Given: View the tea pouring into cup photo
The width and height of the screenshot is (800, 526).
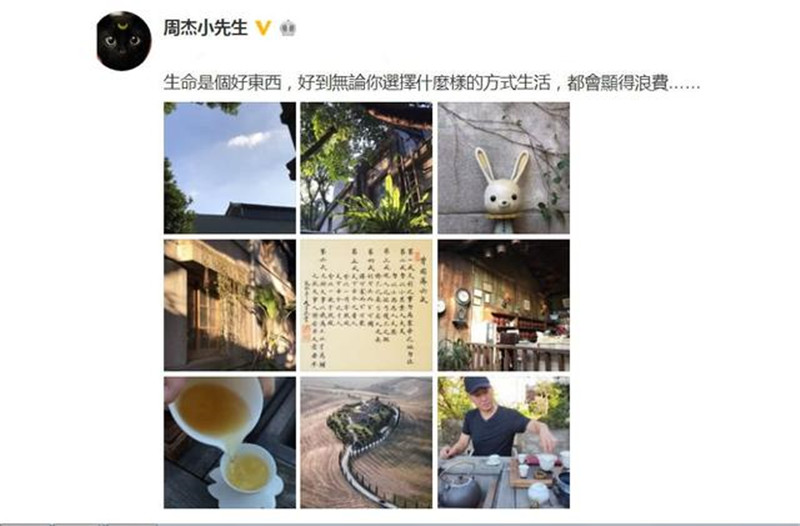Looking at the screenshot, I should click(230, 442).
